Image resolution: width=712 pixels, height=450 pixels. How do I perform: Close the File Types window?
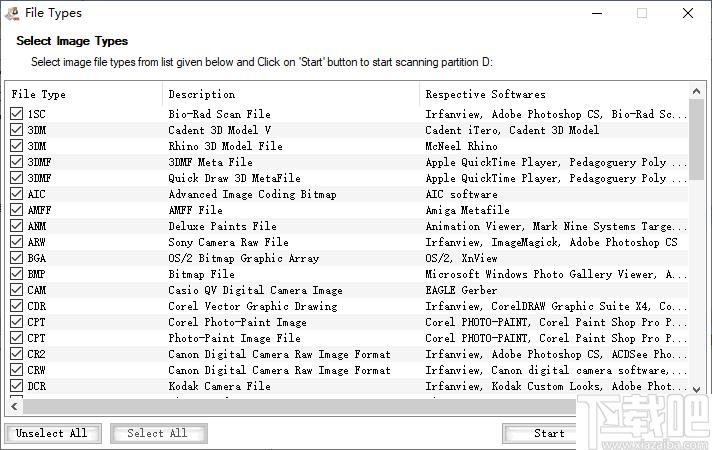pos(688,13)
